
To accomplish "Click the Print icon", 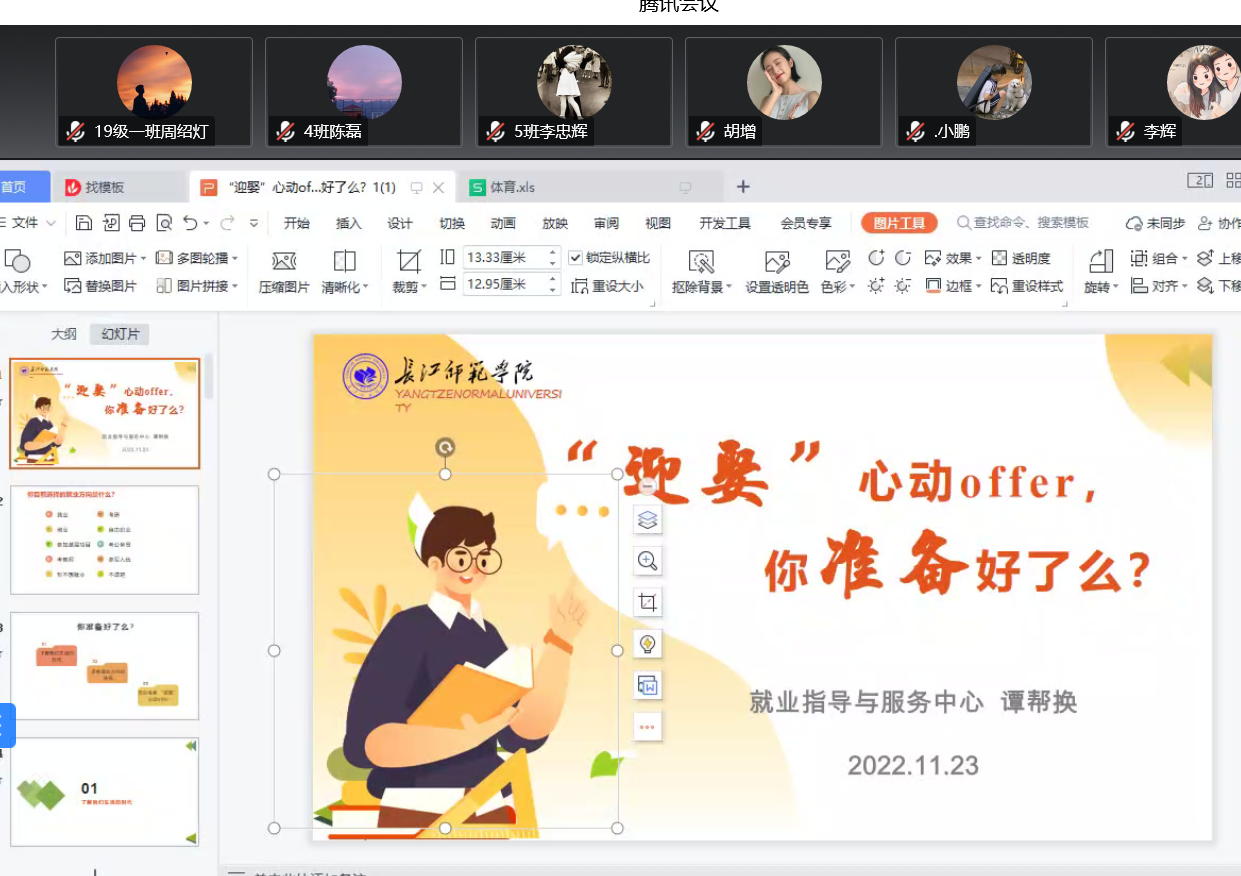I will click(137, 223).
